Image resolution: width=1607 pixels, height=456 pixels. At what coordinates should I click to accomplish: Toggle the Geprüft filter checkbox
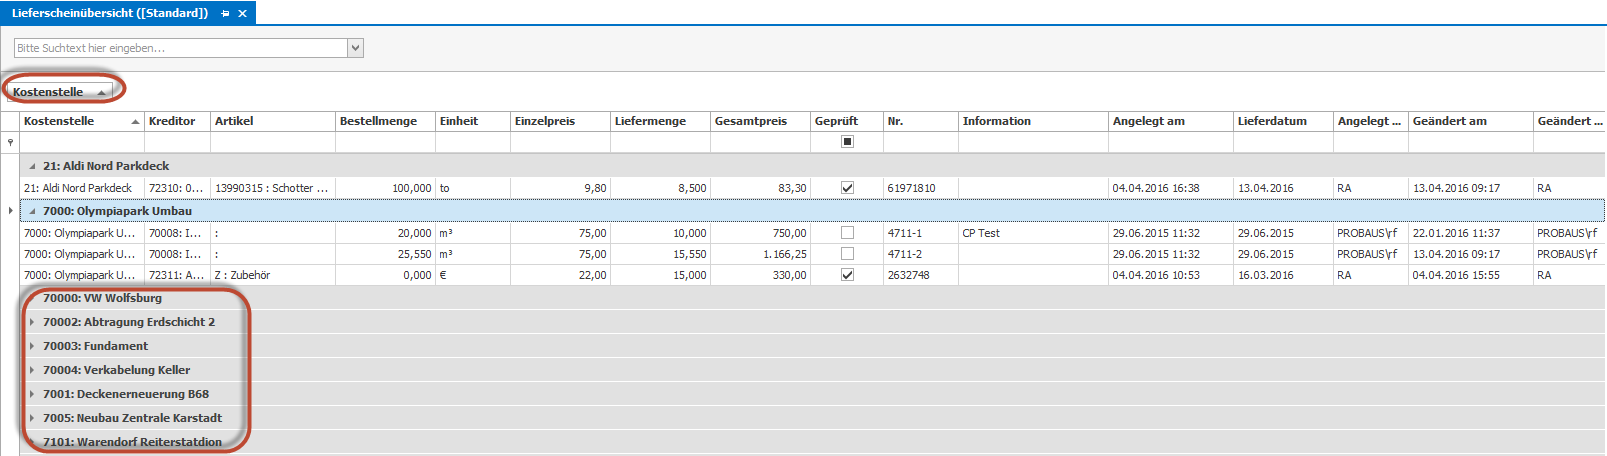[847, 142]
